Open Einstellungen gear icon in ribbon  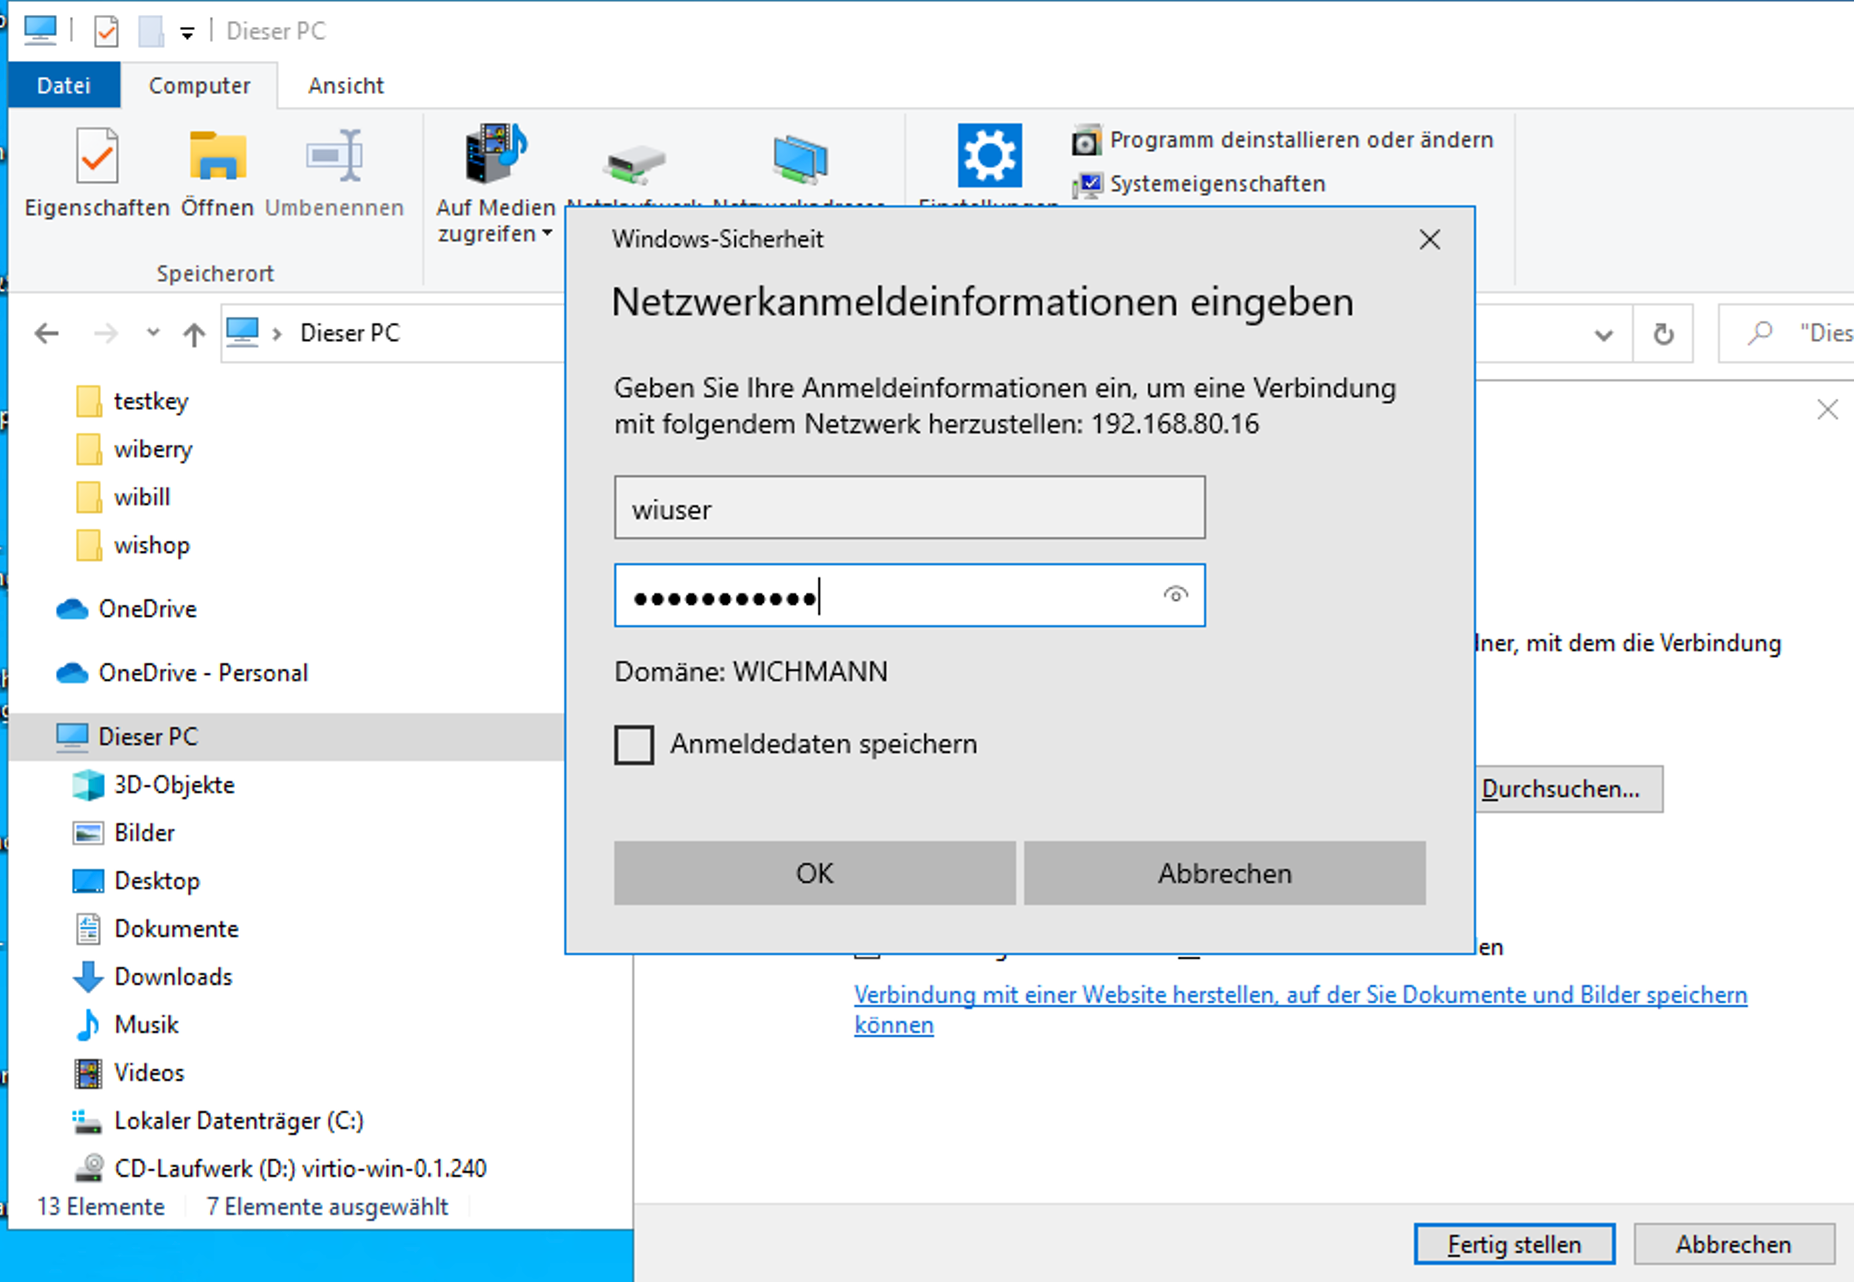989,157
